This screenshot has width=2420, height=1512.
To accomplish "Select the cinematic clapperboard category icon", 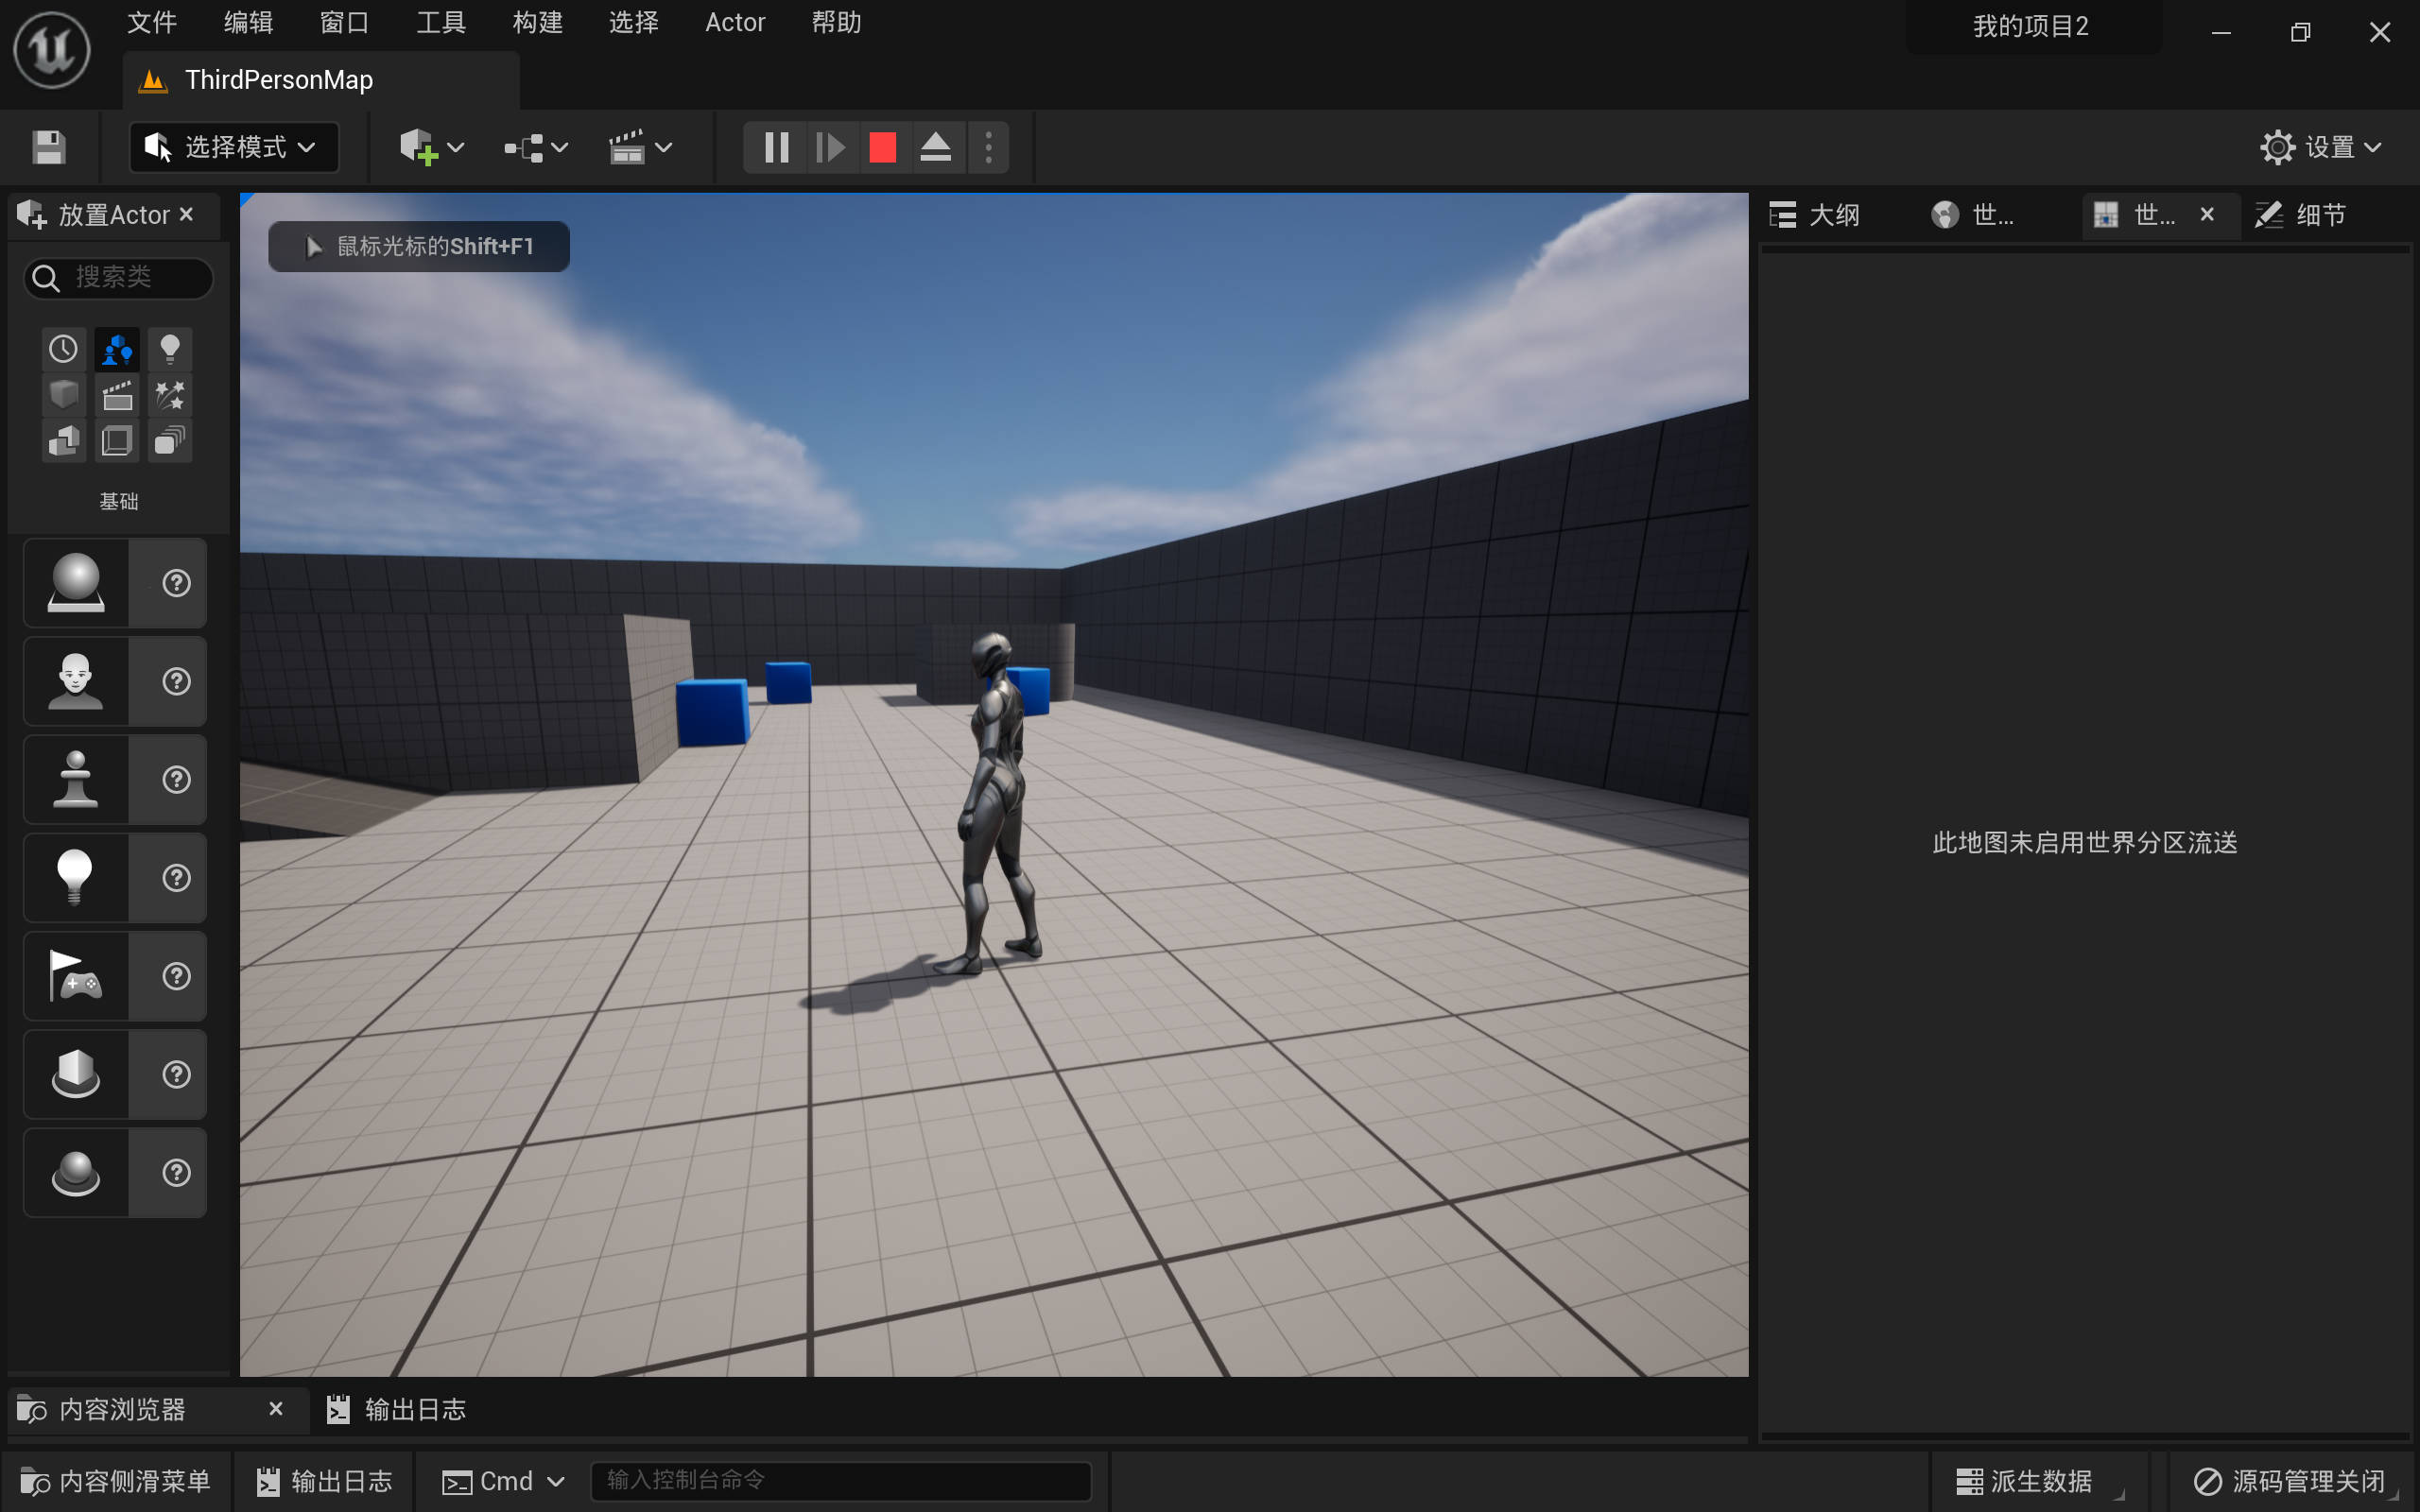I will [x=117, y=395].
